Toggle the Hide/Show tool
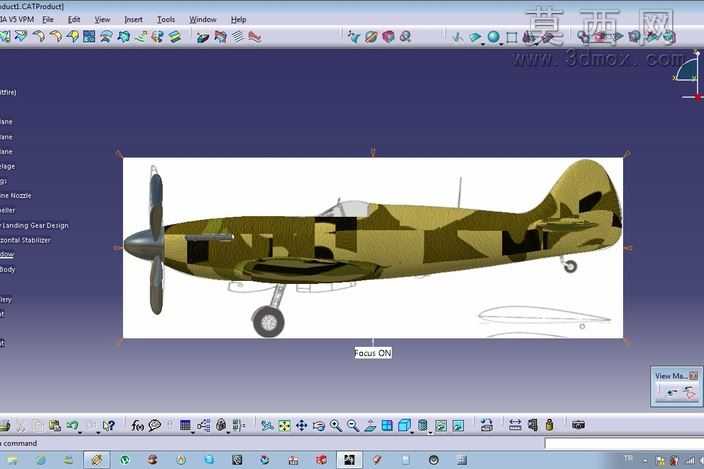Screen dimensions: 704x469 pos(441,425)
